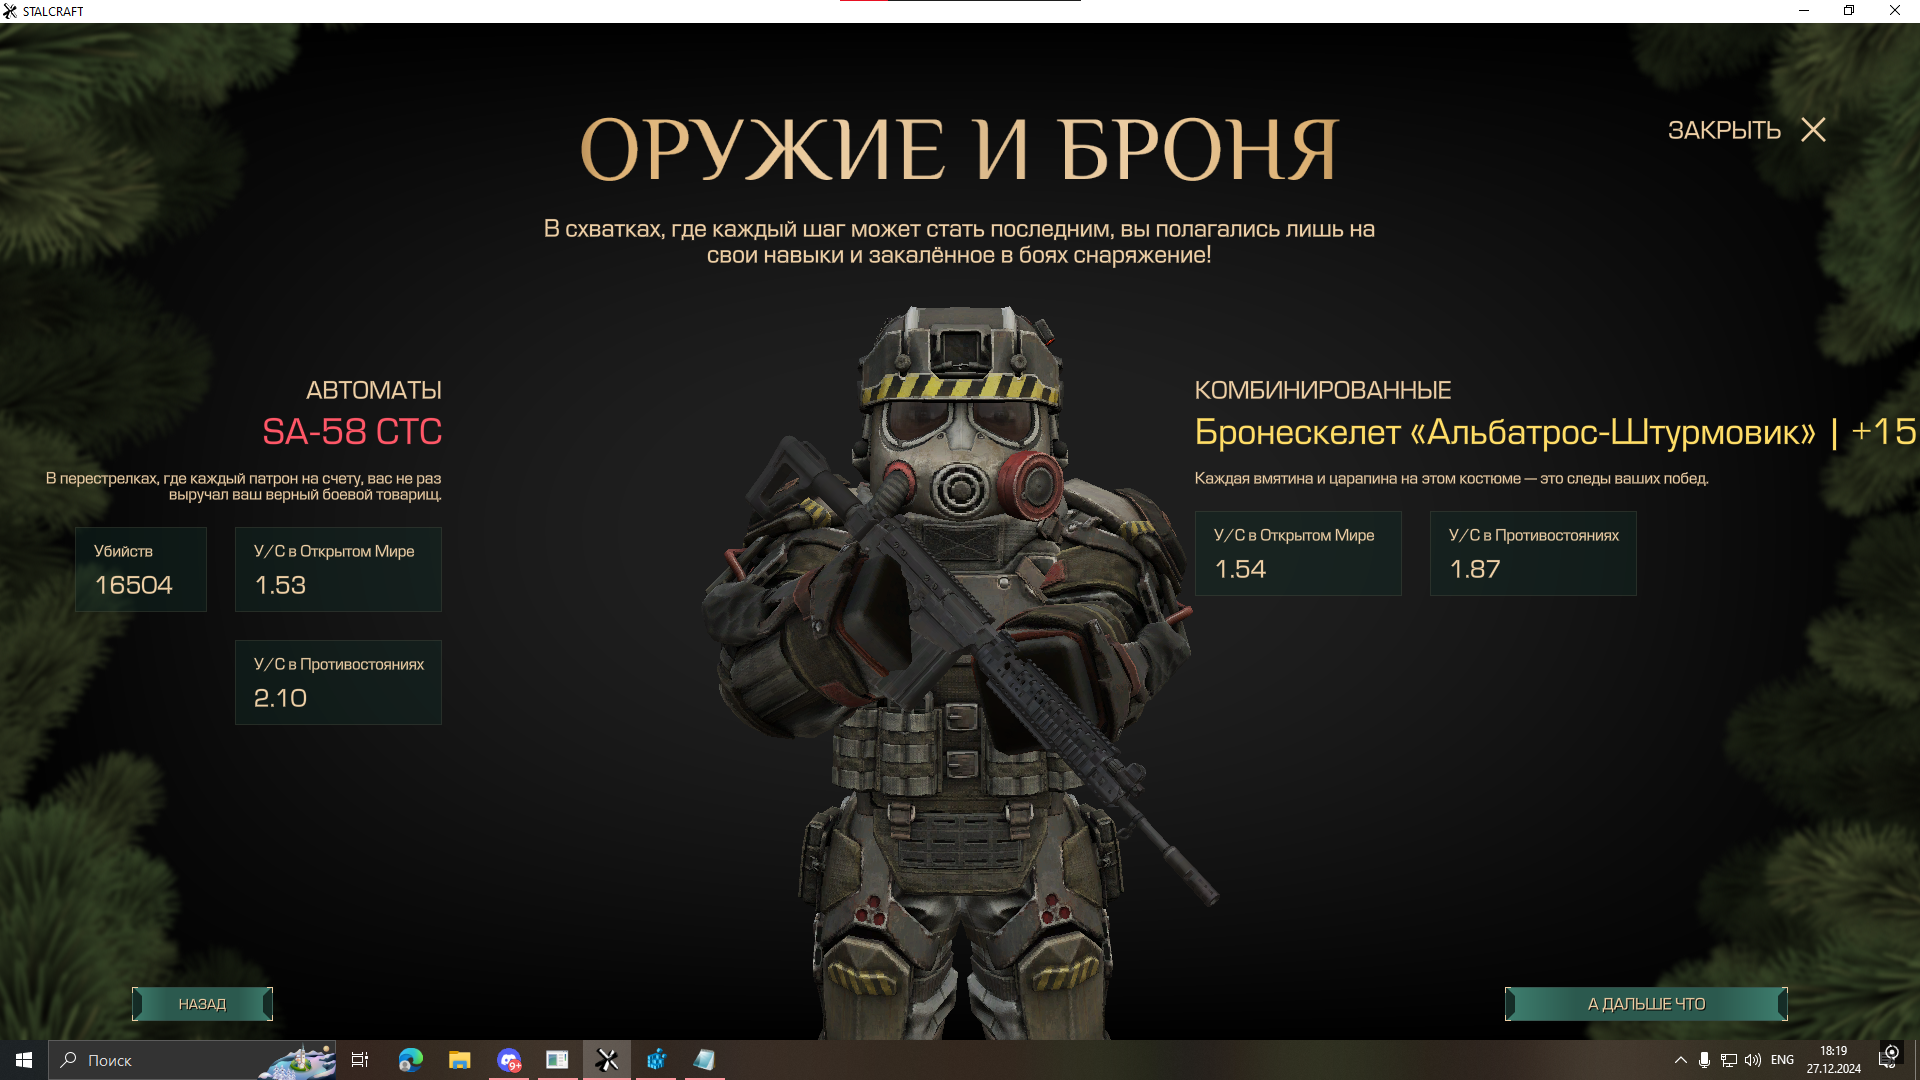Select armor У/С в Противостояниях 1.87 card
Viewport: 1920px width, 1080px height.
1533,554
